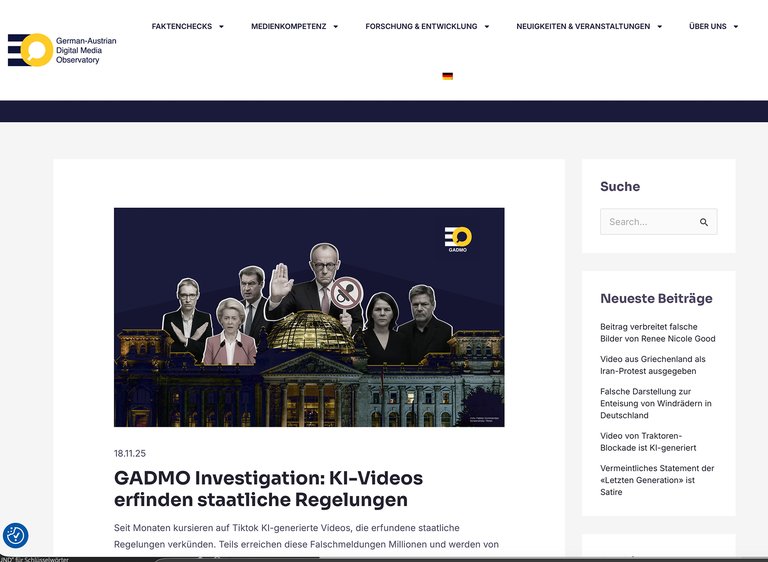Screen dimensions: 768x562
Task: Open headline GADMO Investigation: KI-Videos article
Action: 268,489
